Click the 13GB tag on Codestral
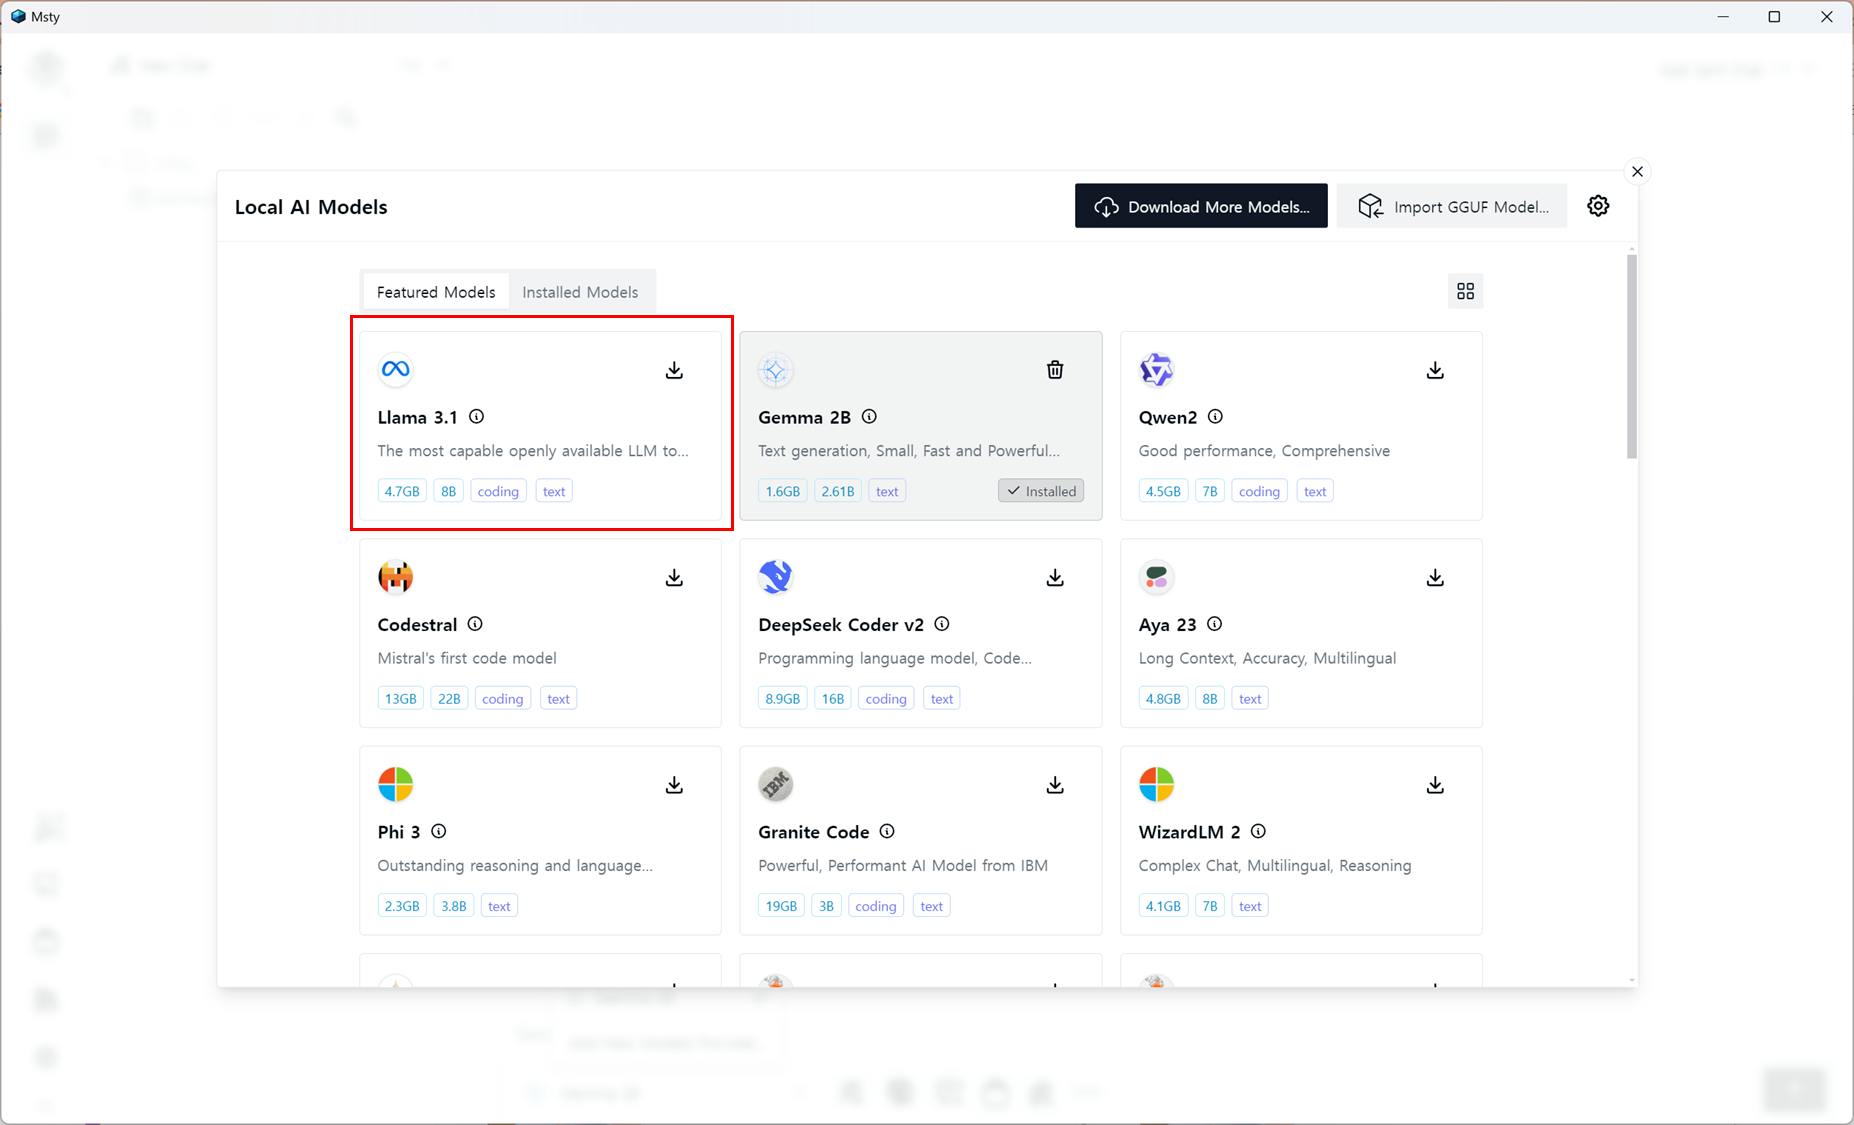The width and height of the screenshot is (1854, 1125). pyautogui.click(x=400, y=698)
